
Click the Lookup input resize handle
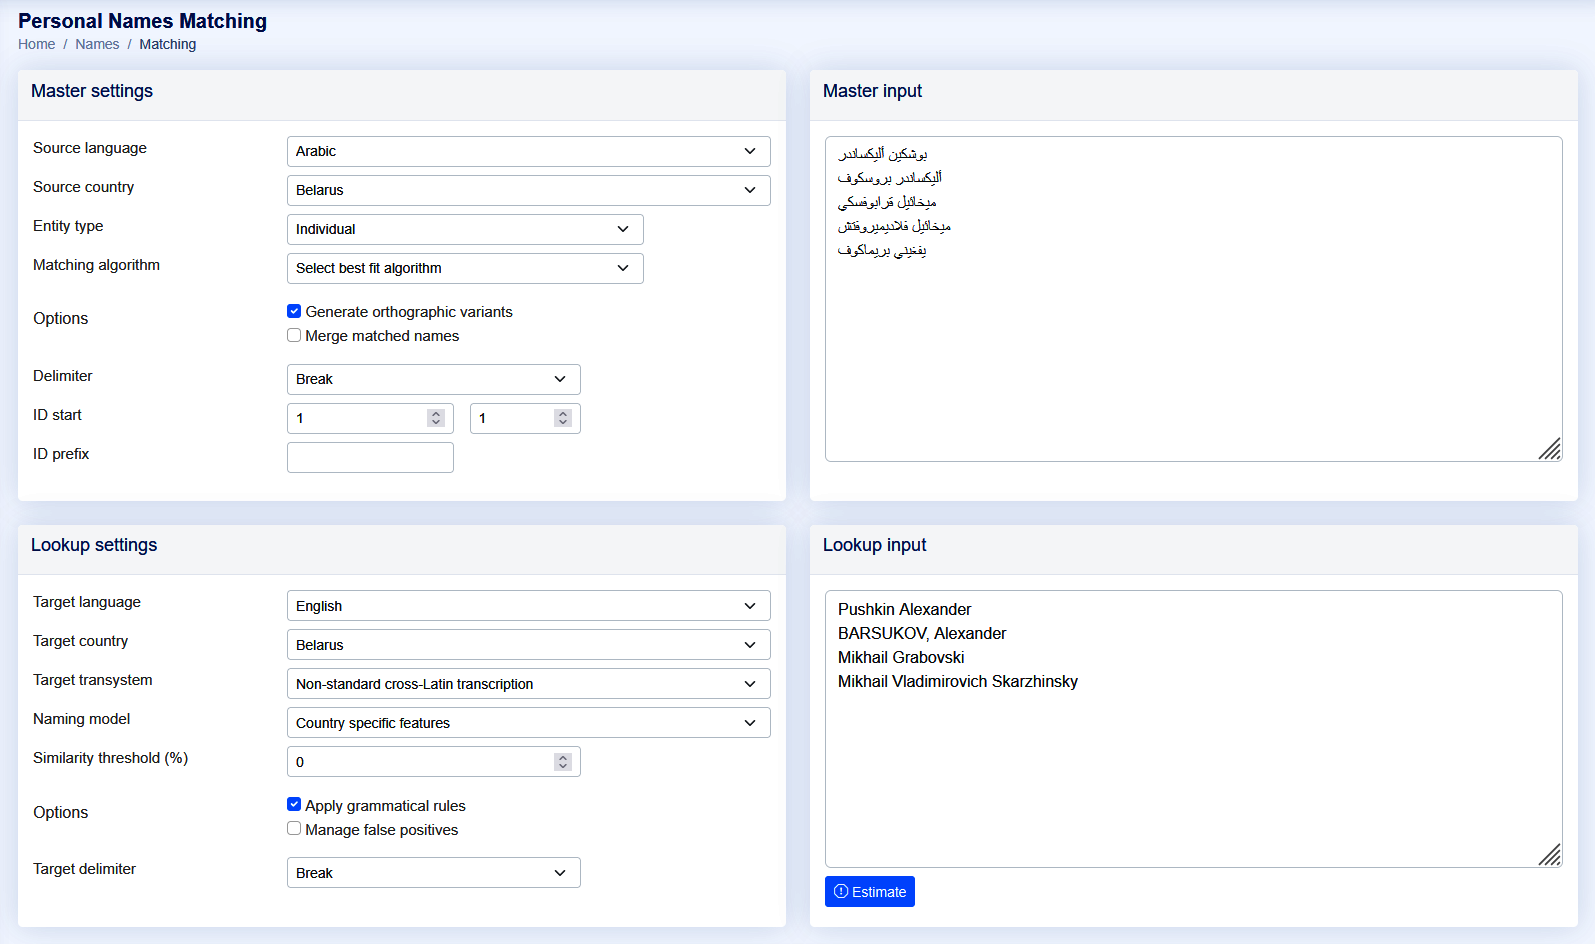coord(1550,855)
